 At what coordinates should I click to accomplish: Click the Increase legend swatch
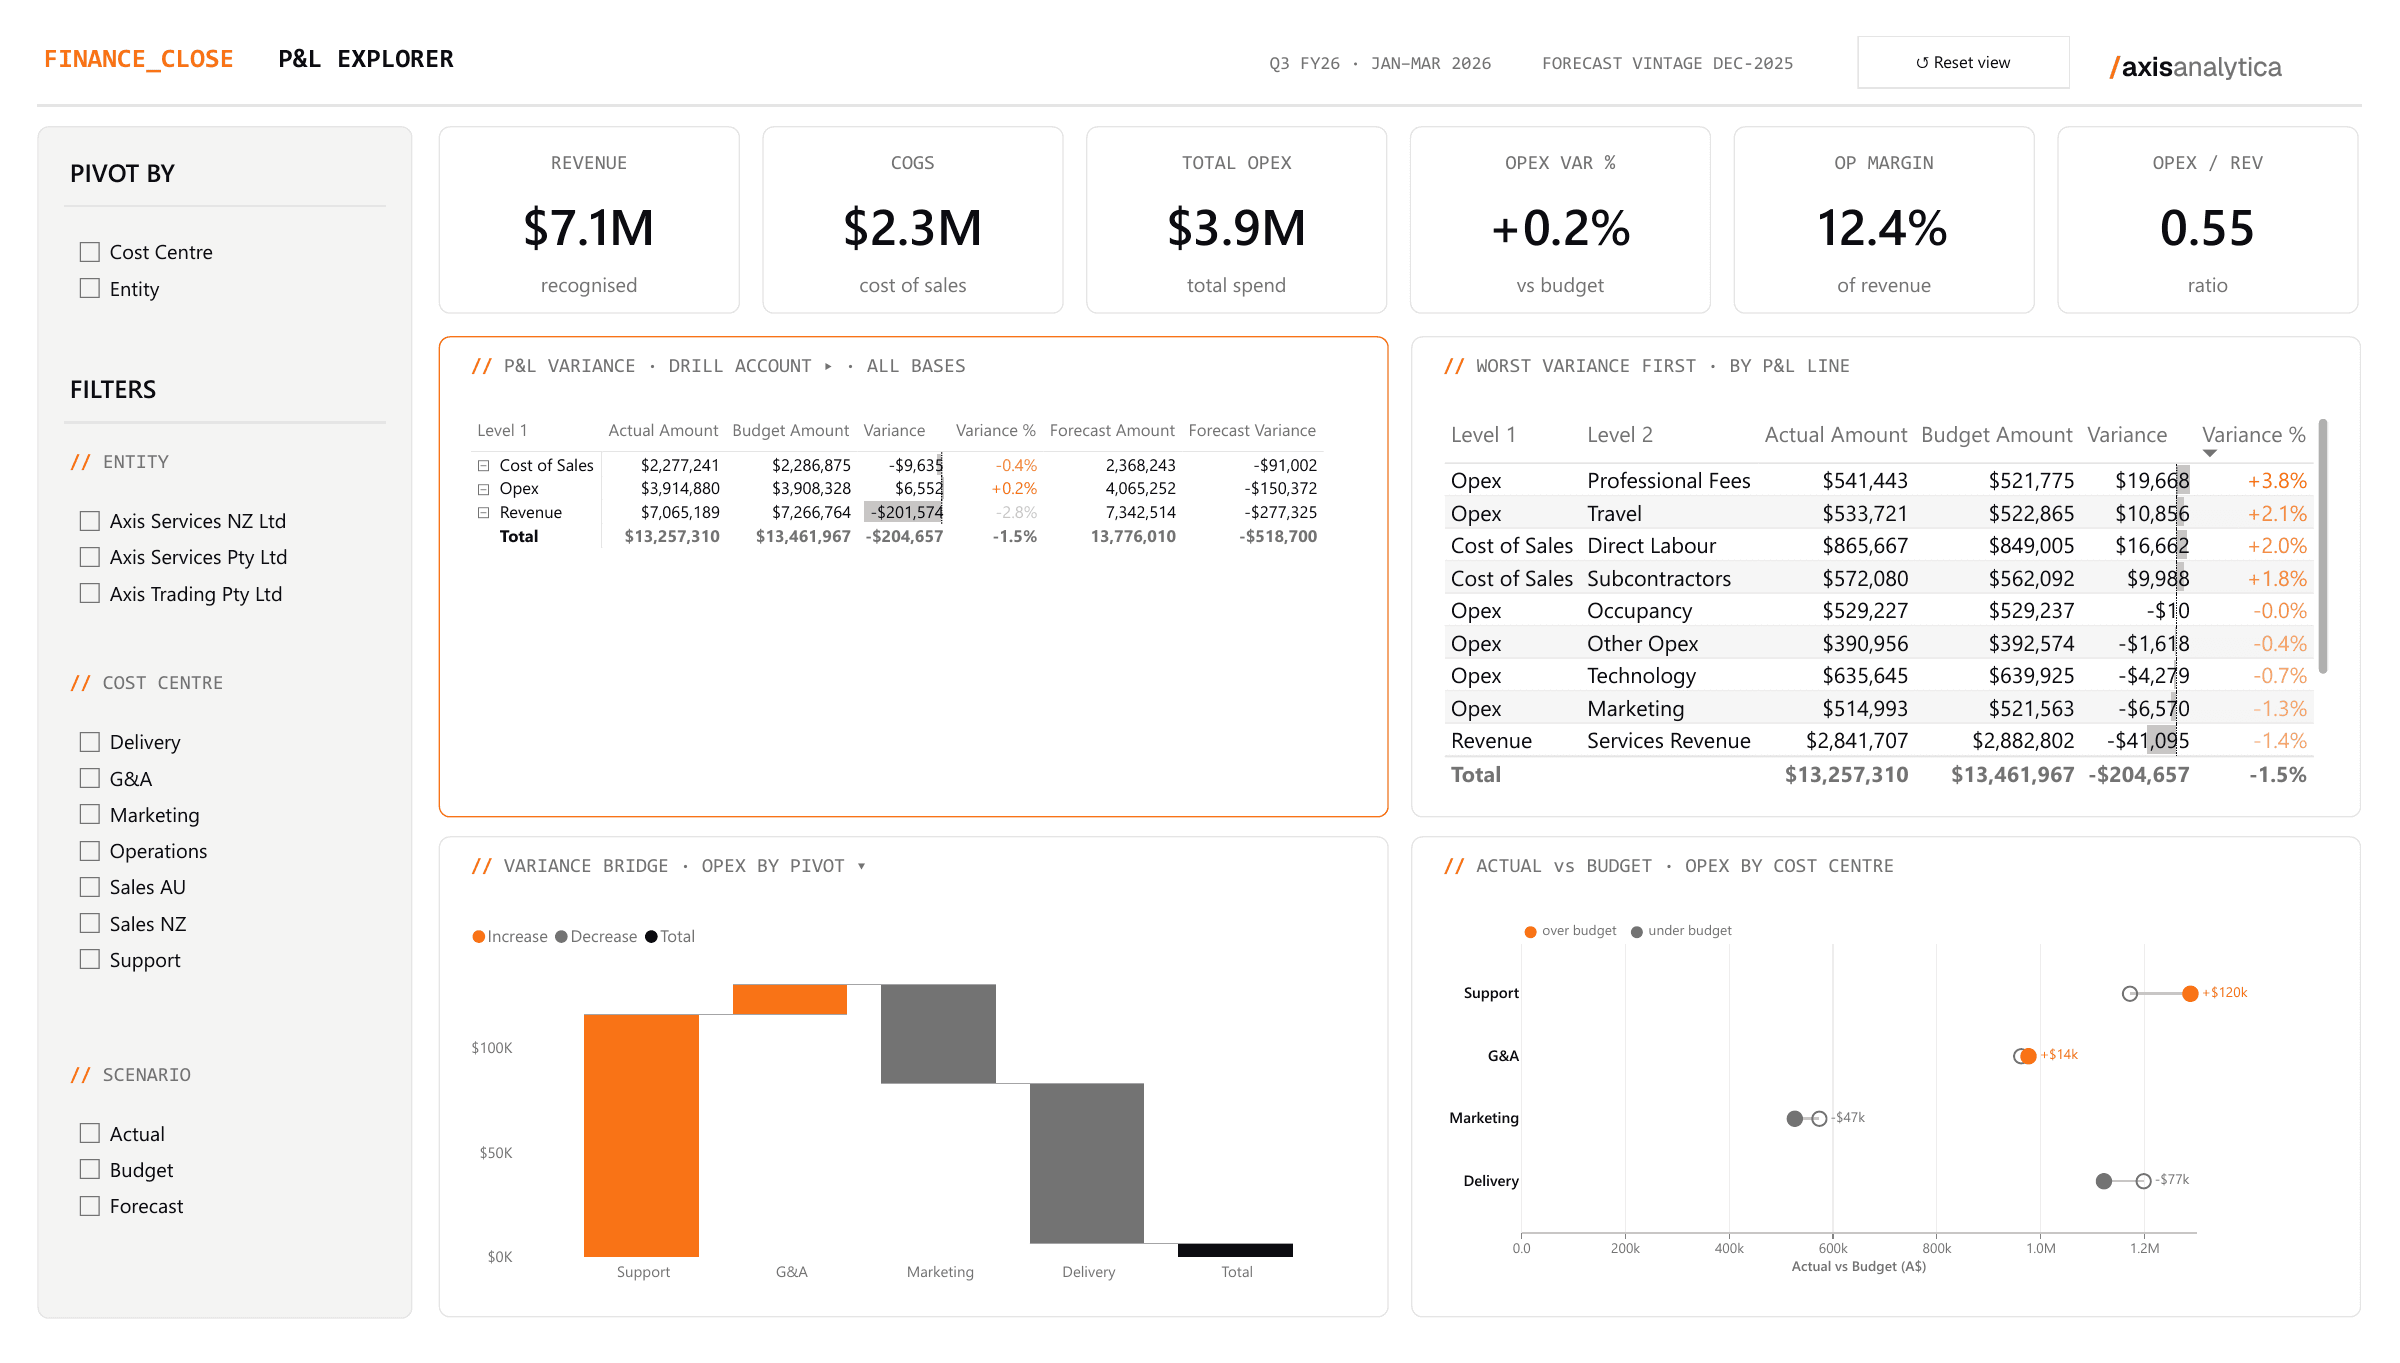tap(479, 937)
